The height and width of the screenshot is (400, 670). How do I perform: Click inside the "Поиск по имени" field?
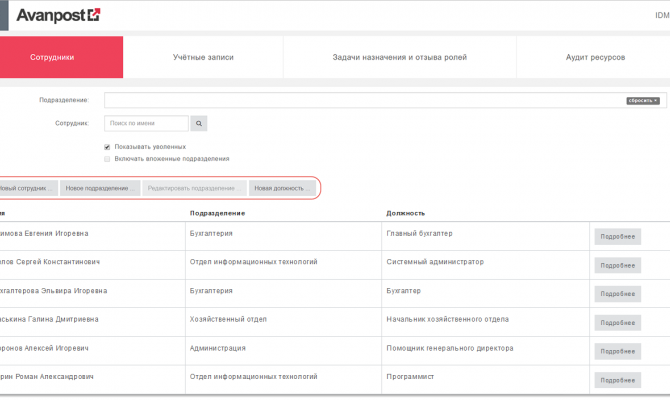point(146,124)
